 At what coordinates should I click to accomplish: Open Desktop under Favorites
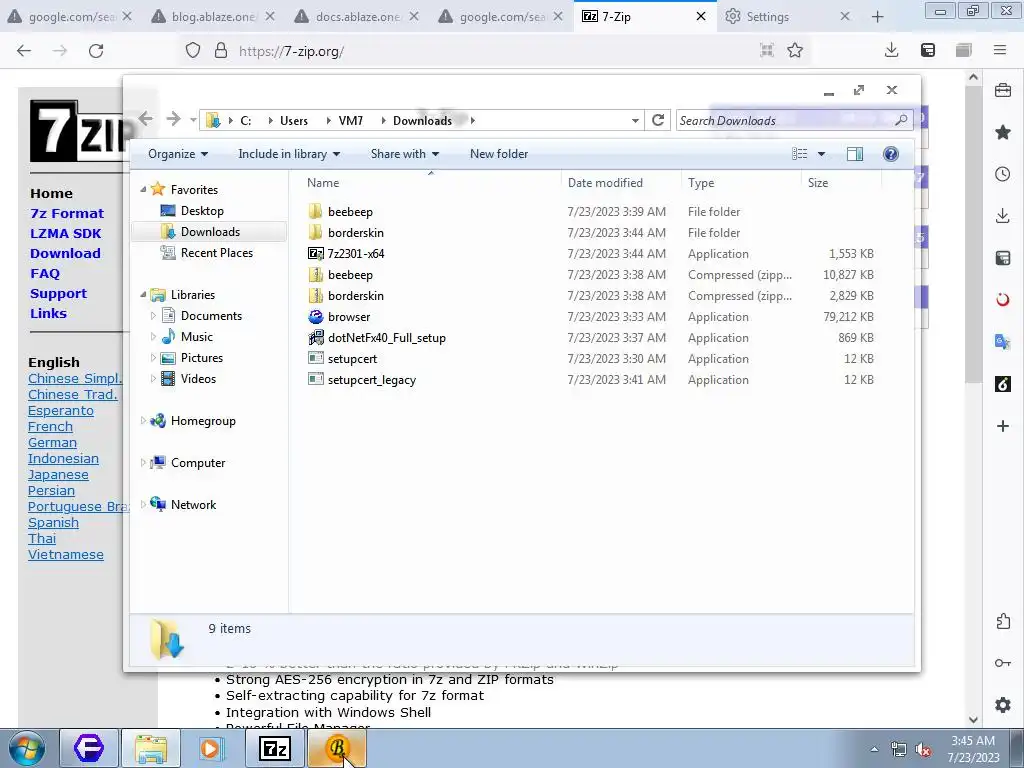coord(202,211)
